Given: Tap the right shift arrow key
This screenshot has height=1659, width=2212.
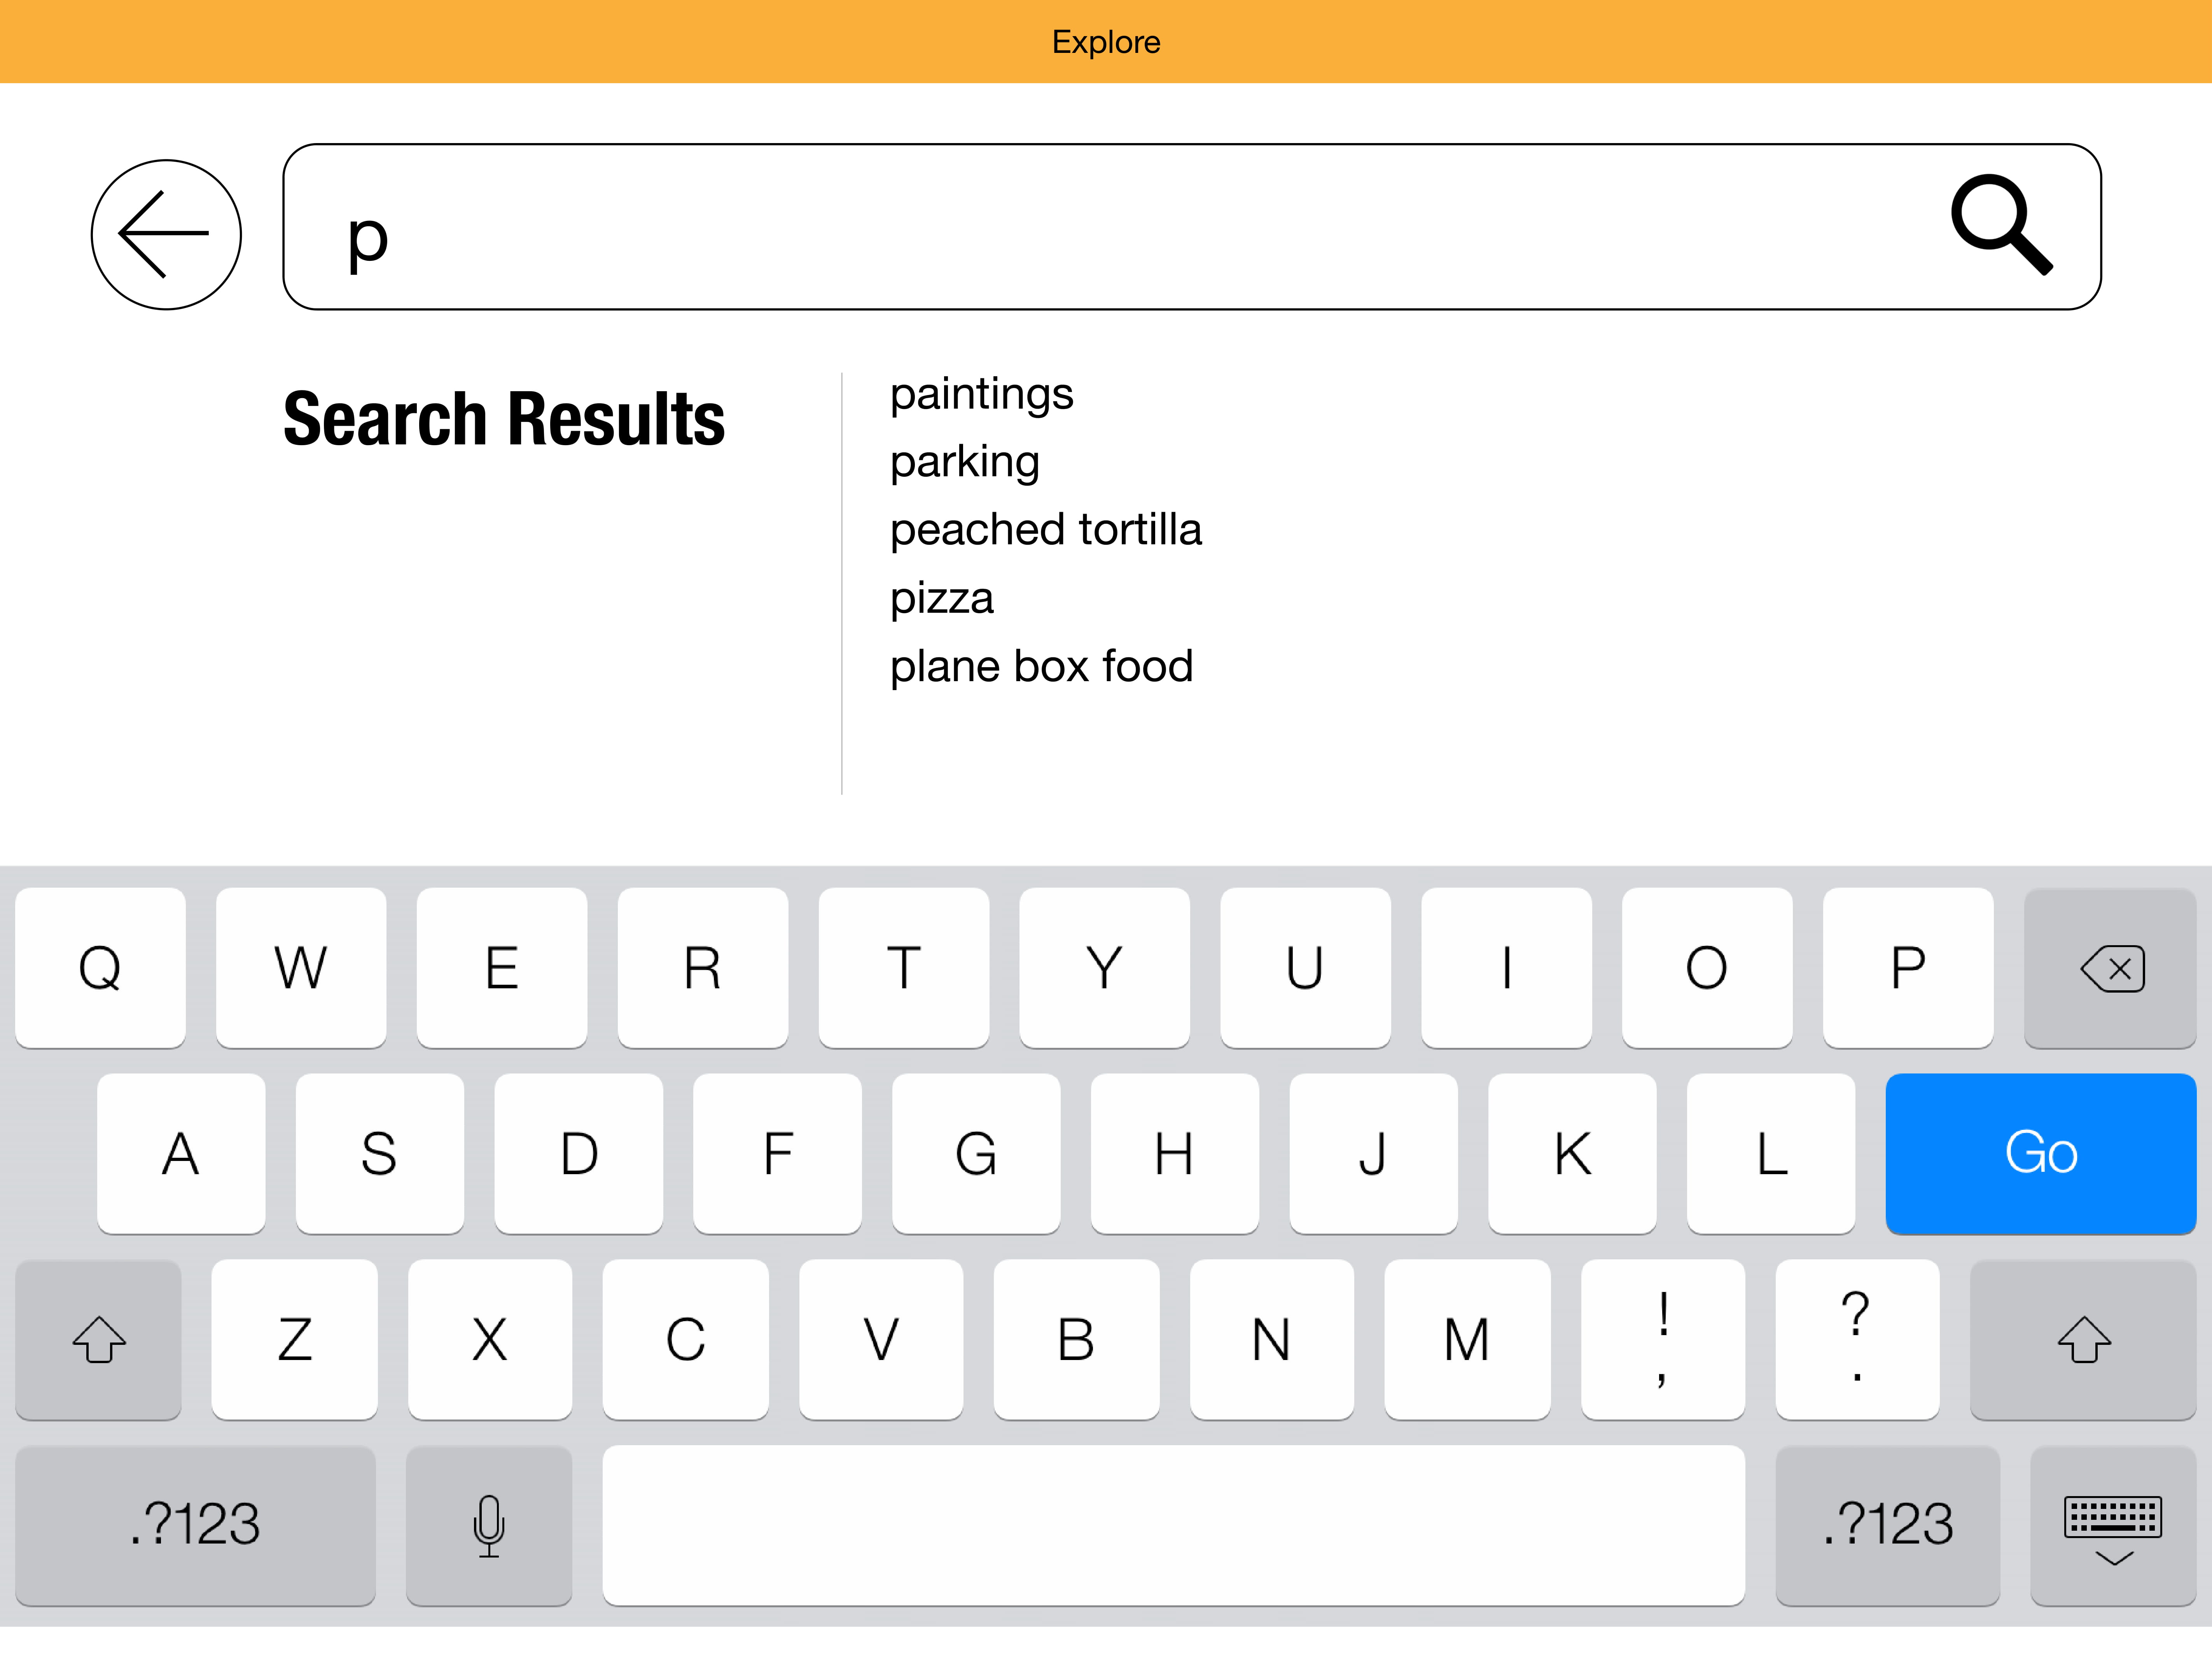Looking at the screenshot, I should pyautogui.click(x=2083, y=1340).
